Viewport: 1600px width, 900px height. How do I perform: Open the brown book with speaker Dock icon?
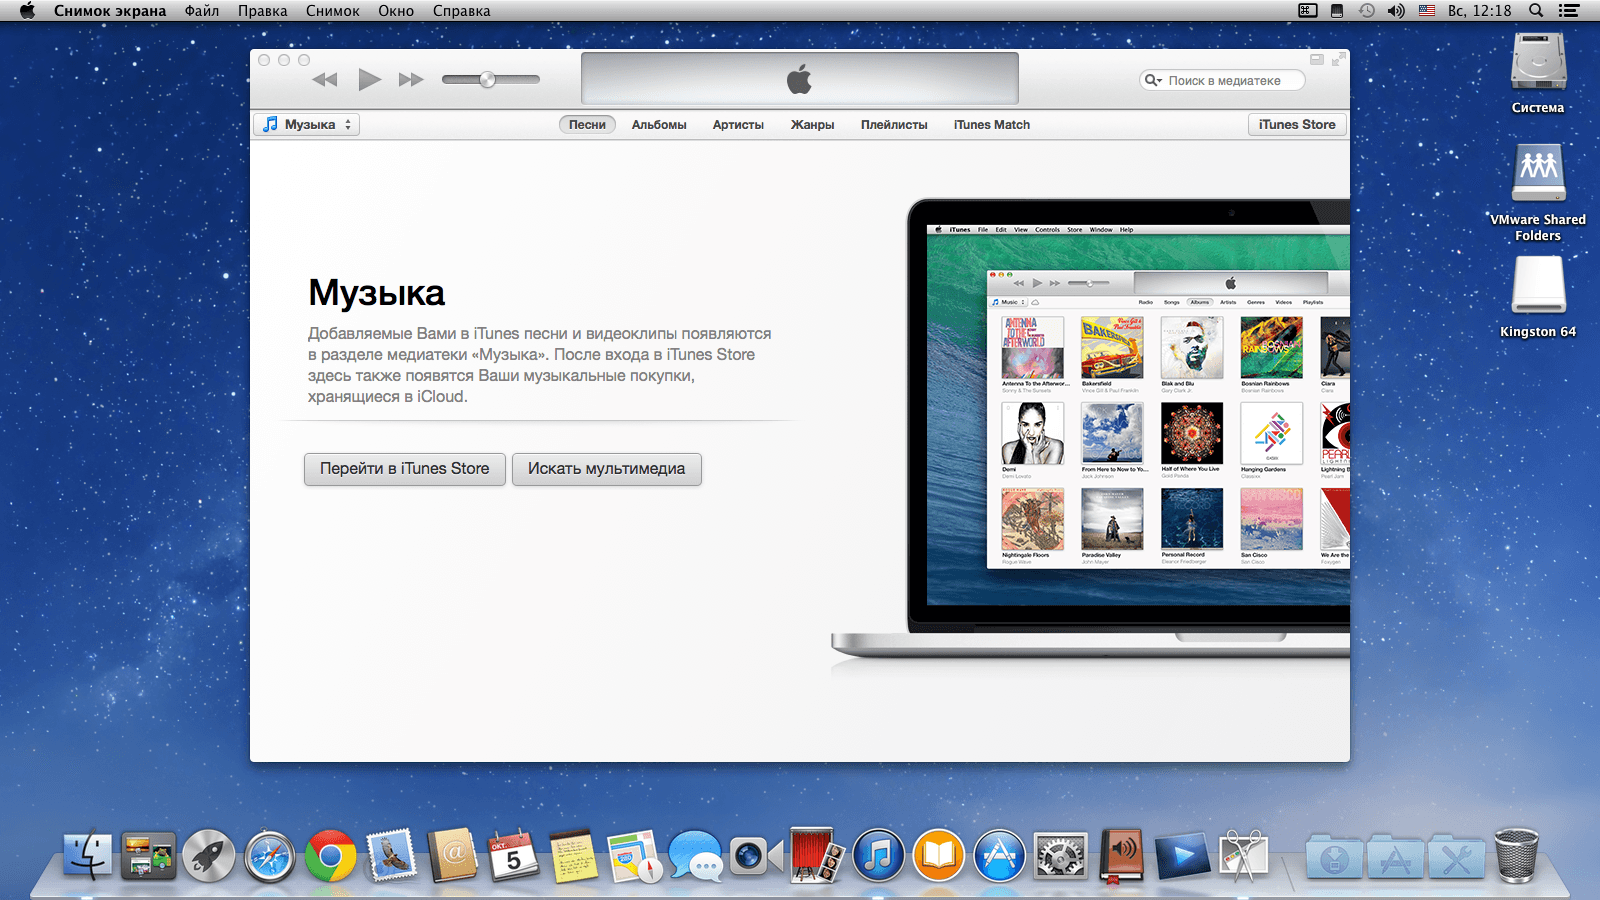coord(1121,856)
